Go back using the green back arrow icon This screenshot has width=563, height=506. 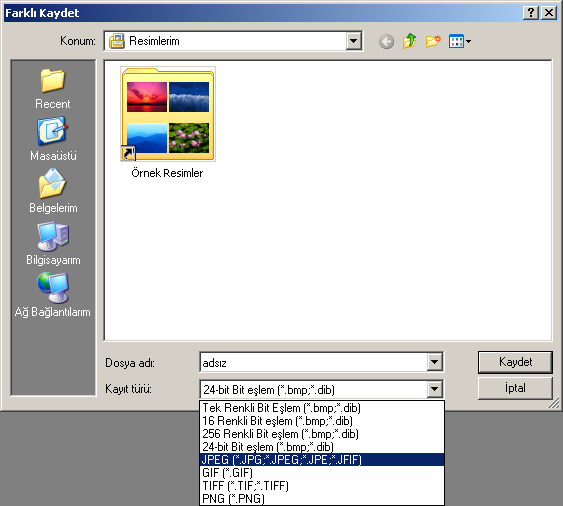click(x=386, y=42)
